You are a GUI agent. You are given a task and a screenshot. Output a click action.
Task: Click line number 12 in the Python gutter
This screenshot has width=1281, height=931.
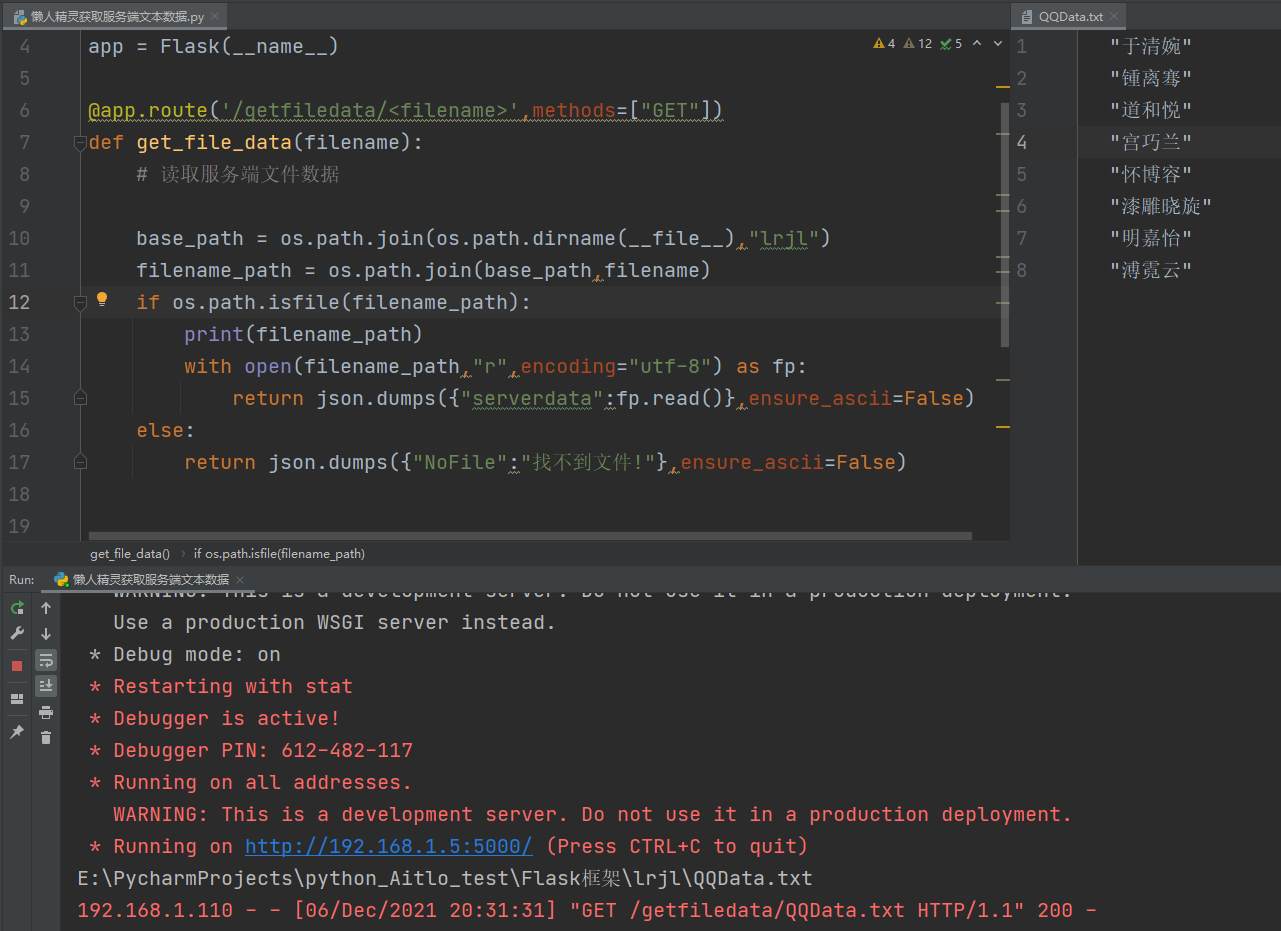click(19, 302)
